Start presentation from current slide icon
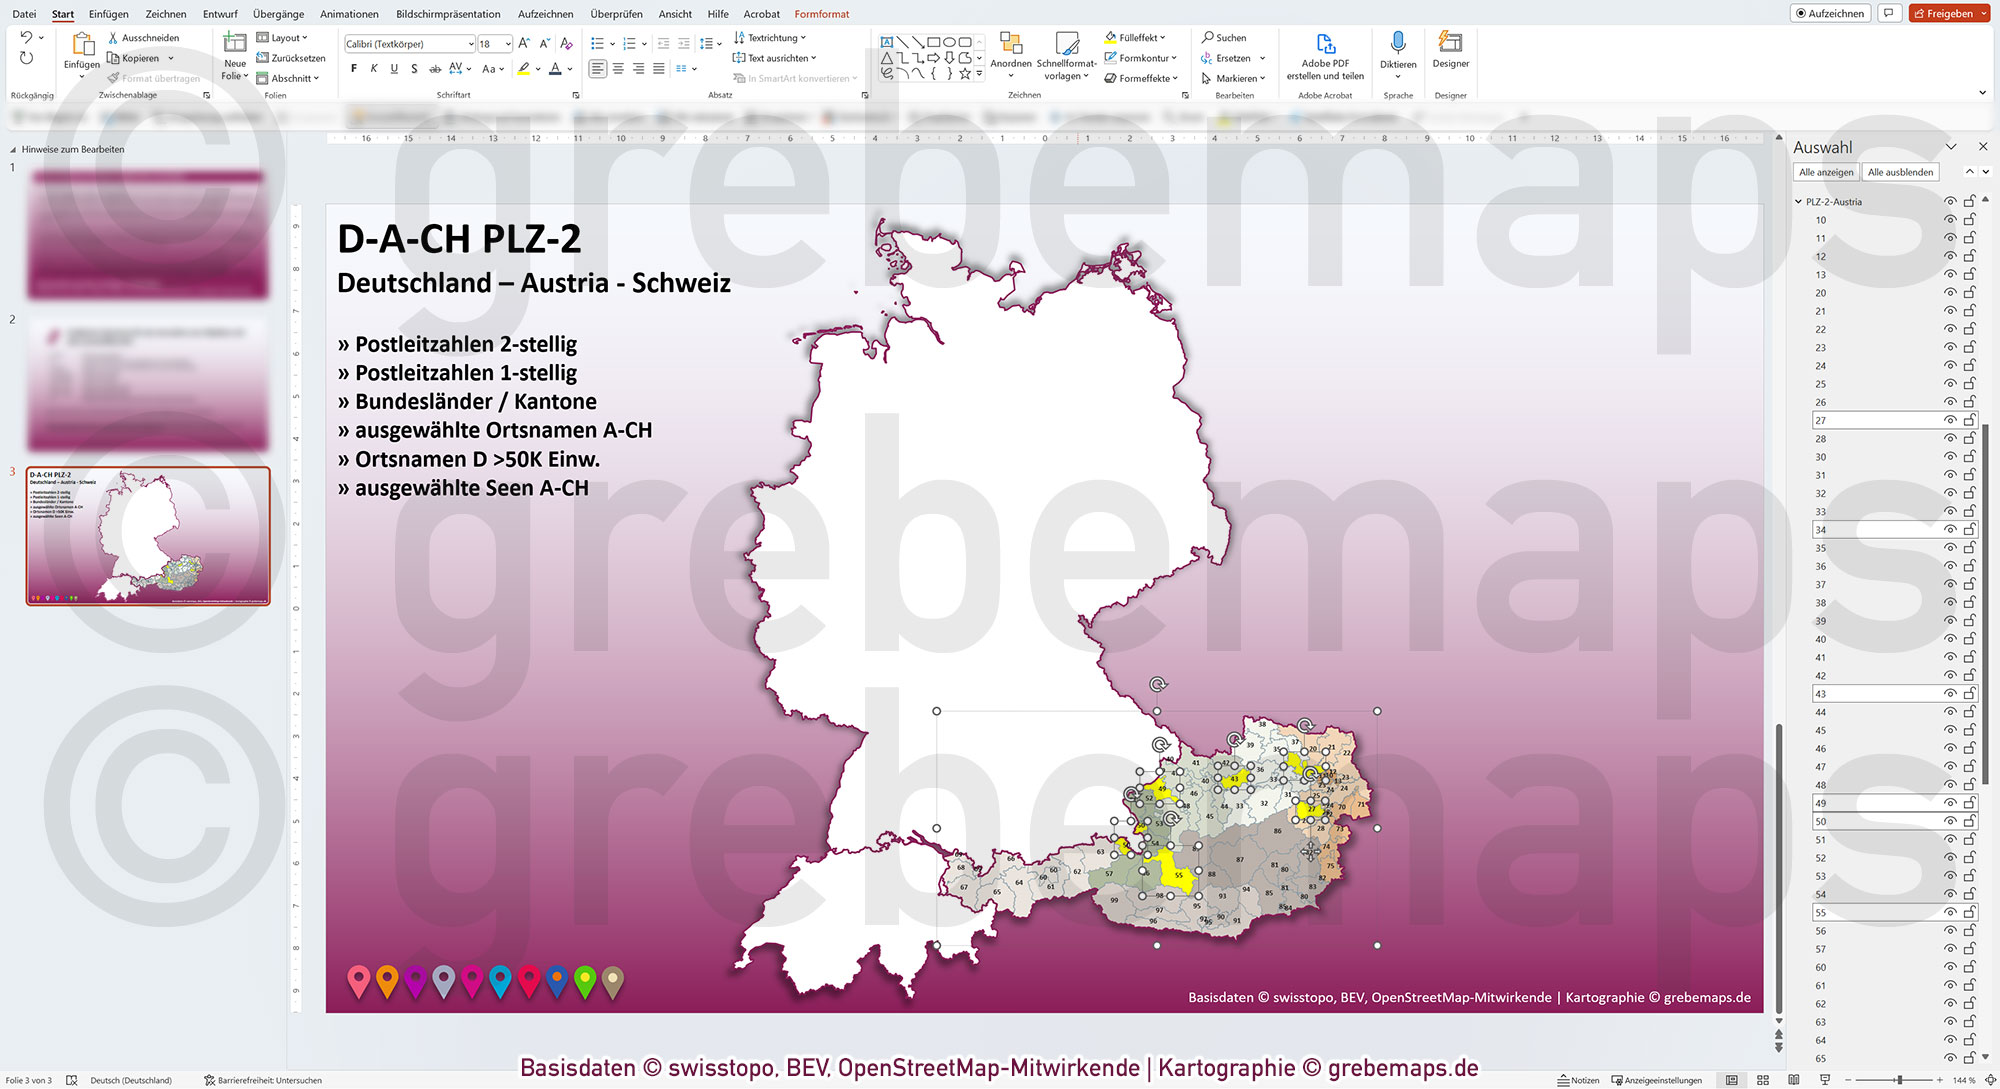This screenshot has width=2000, height=1089. (x=1827, y=1080)
